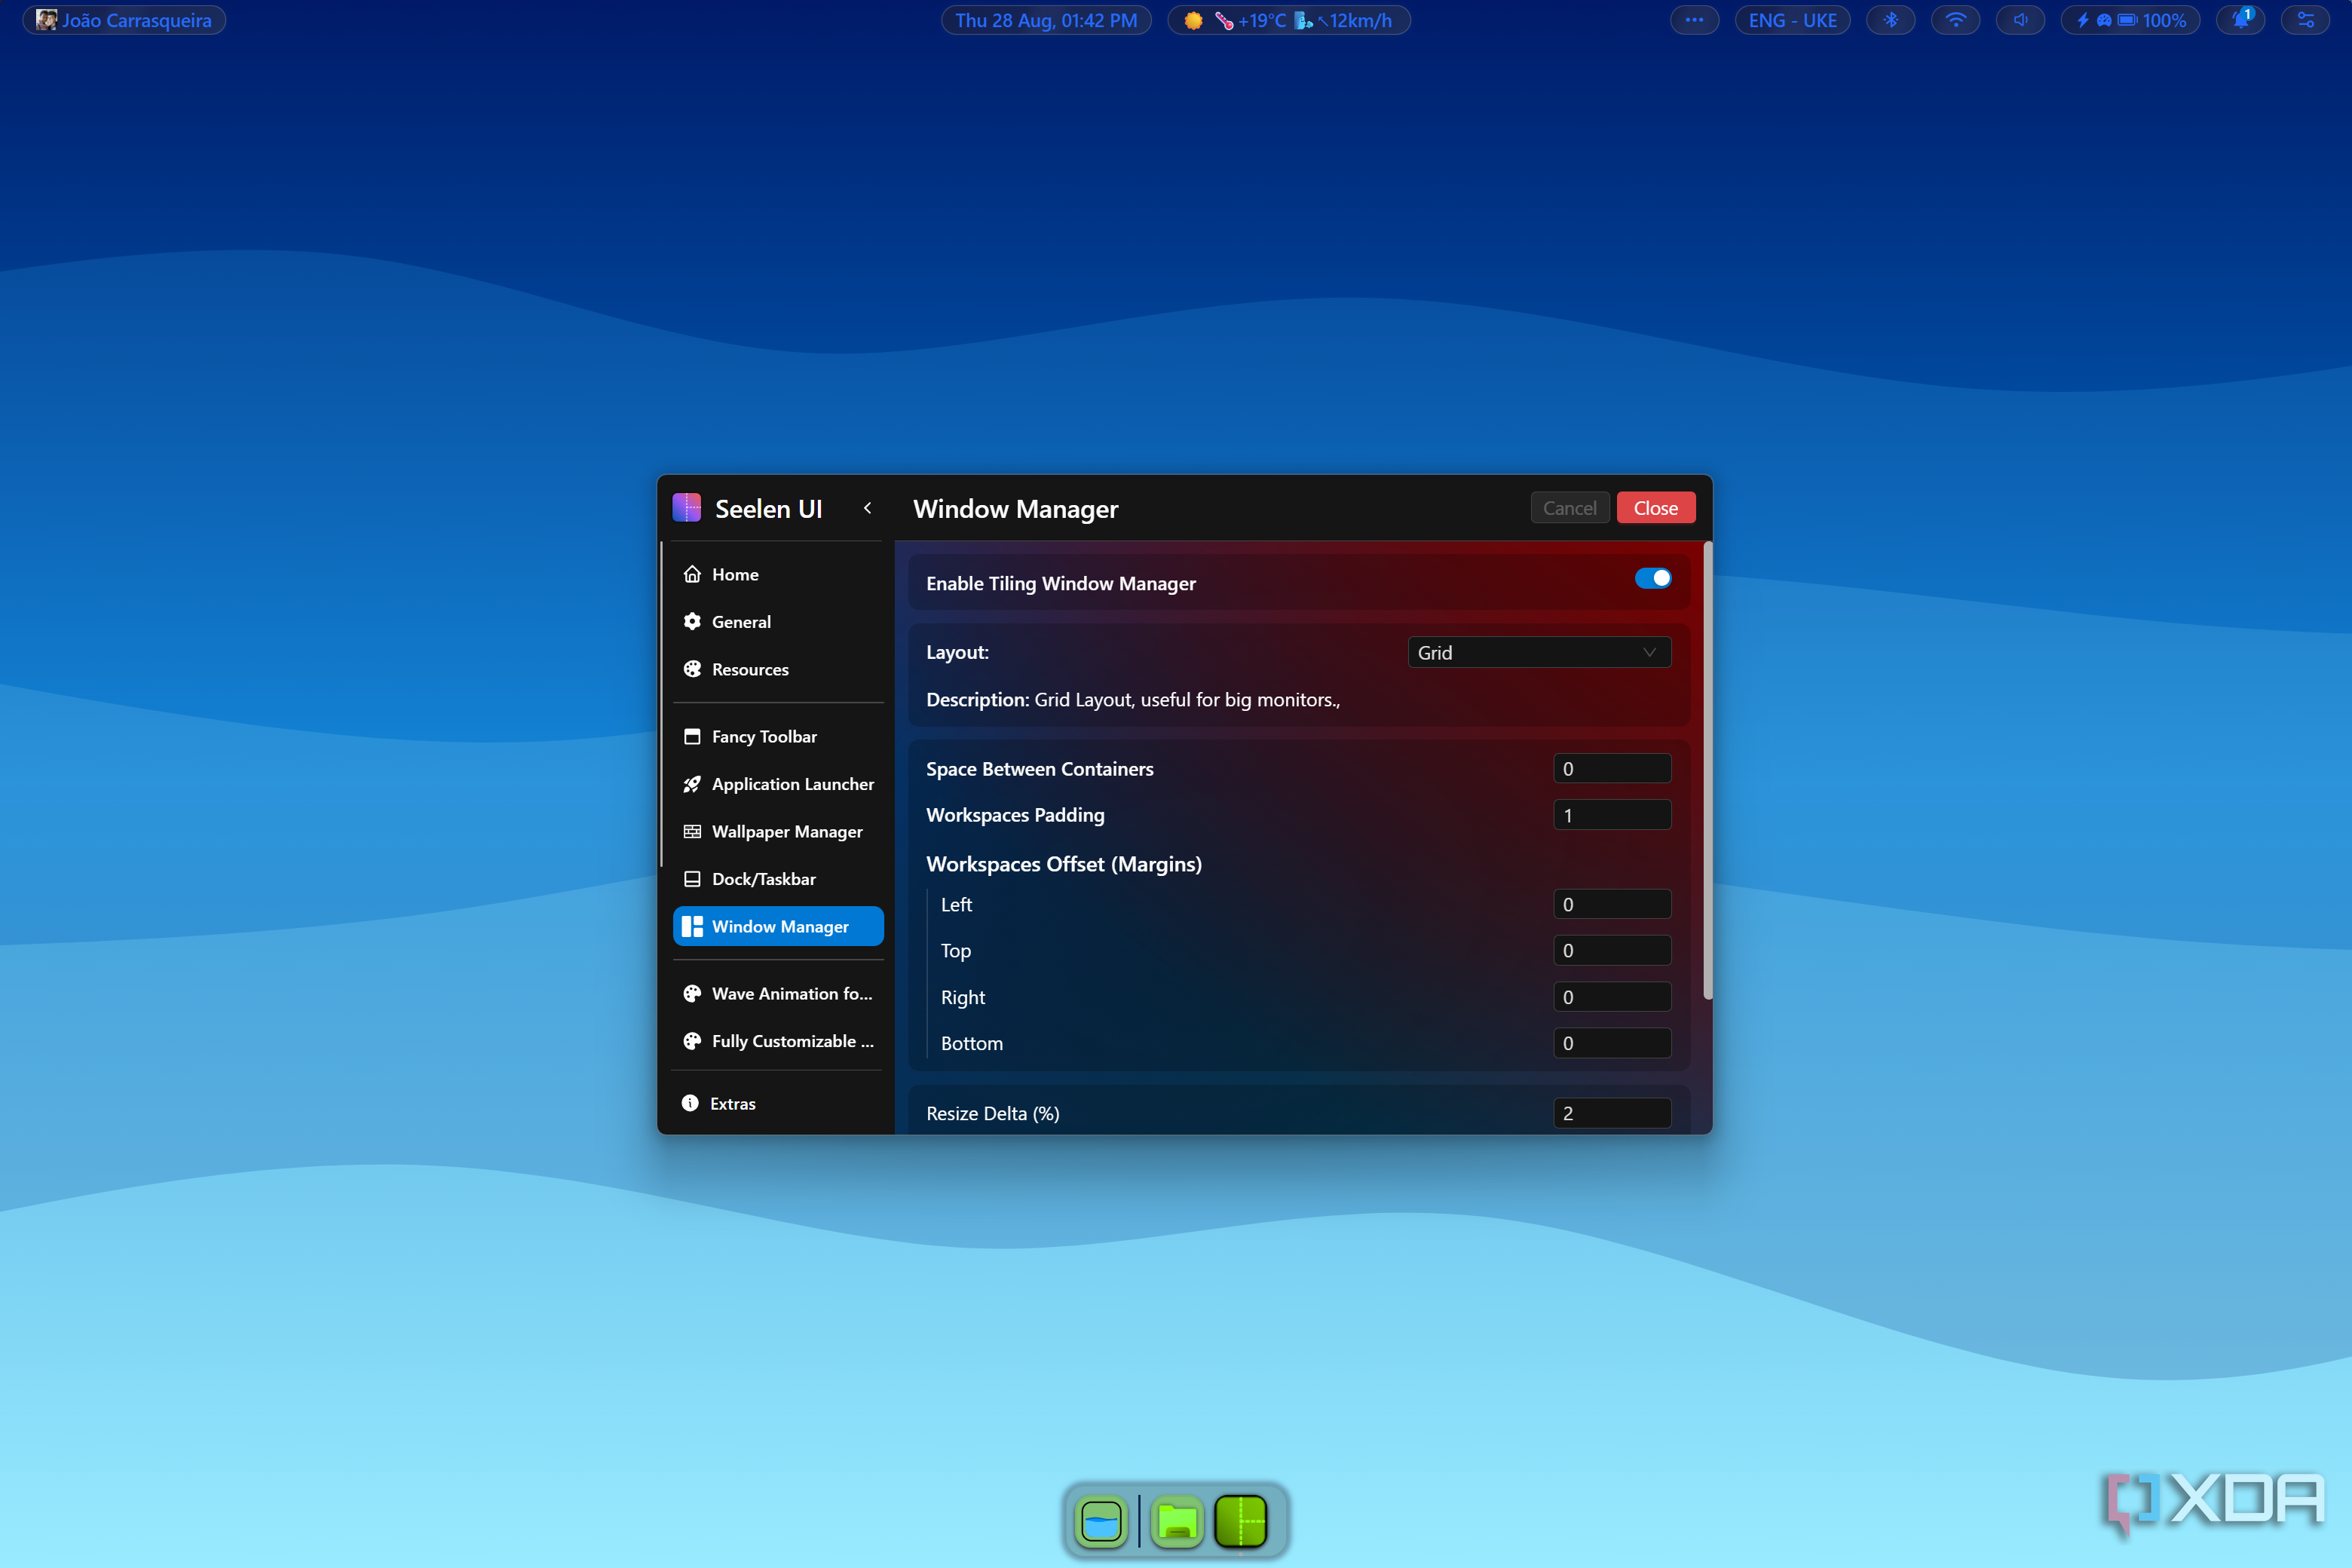
Task: Click the settings panel vertical scrollbar
Action: click(x=1707, y=770)
